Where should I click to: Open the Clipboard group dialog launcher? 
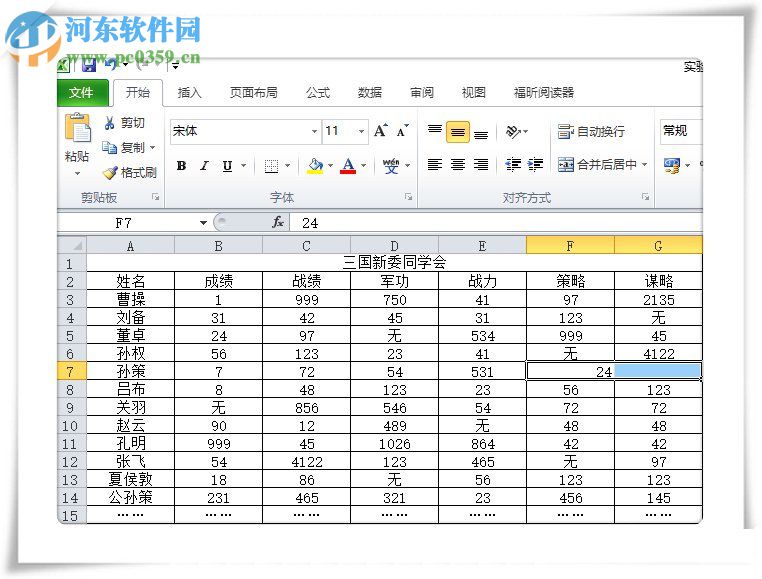coord(156,197)
